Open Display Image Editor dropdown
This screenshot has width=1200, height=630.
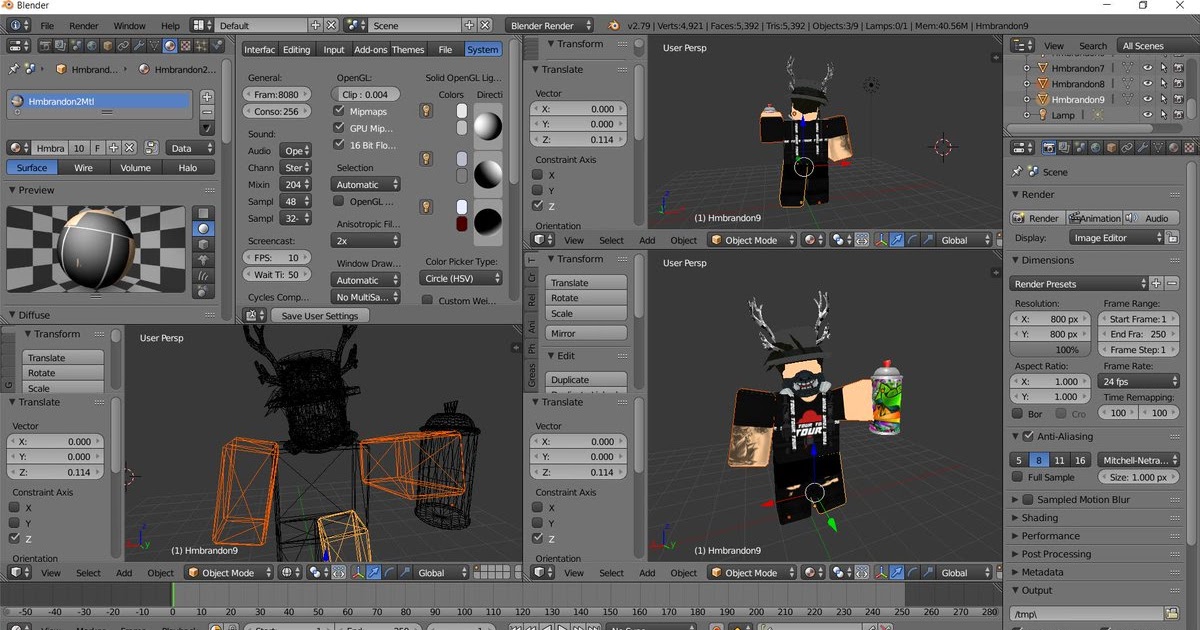point(1116,238)
